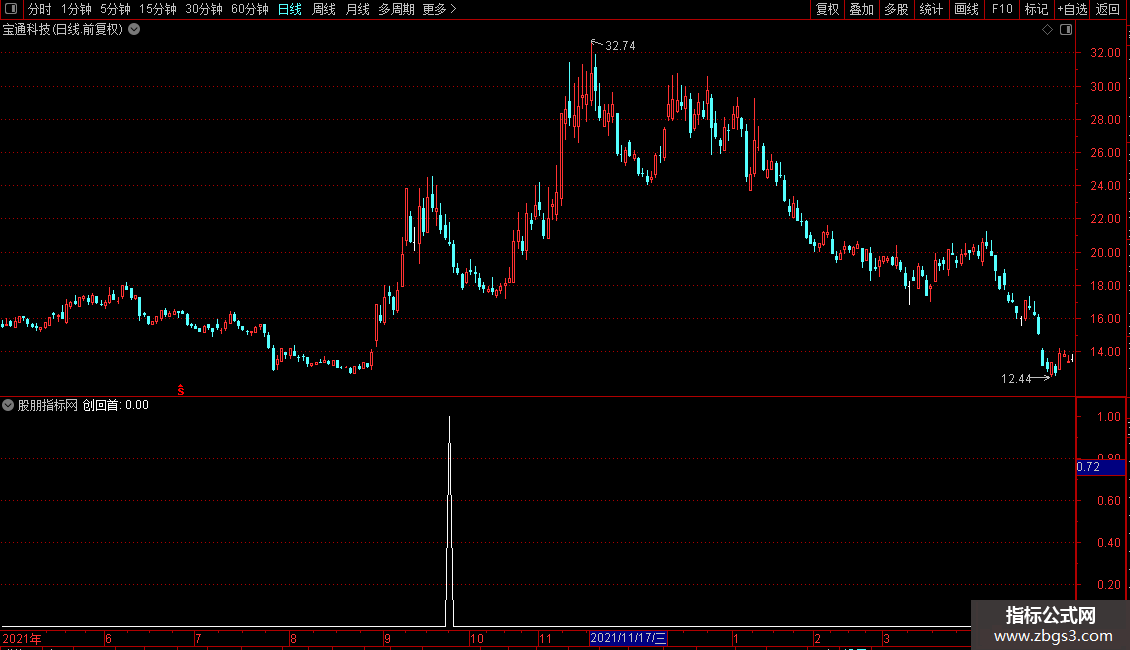Click the 20.00 price axis label
The width and height of the screenshot is (1130, 650).
click(x=1105, y=252)
